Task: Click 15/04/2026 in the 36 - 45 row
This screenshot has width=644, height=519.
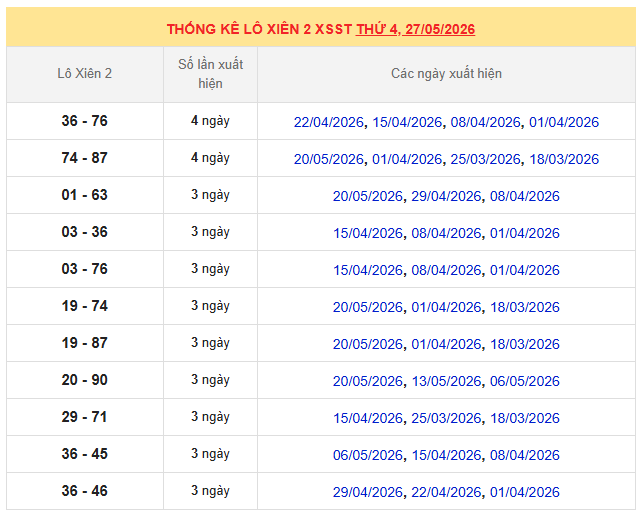Action: coord(446,455)
